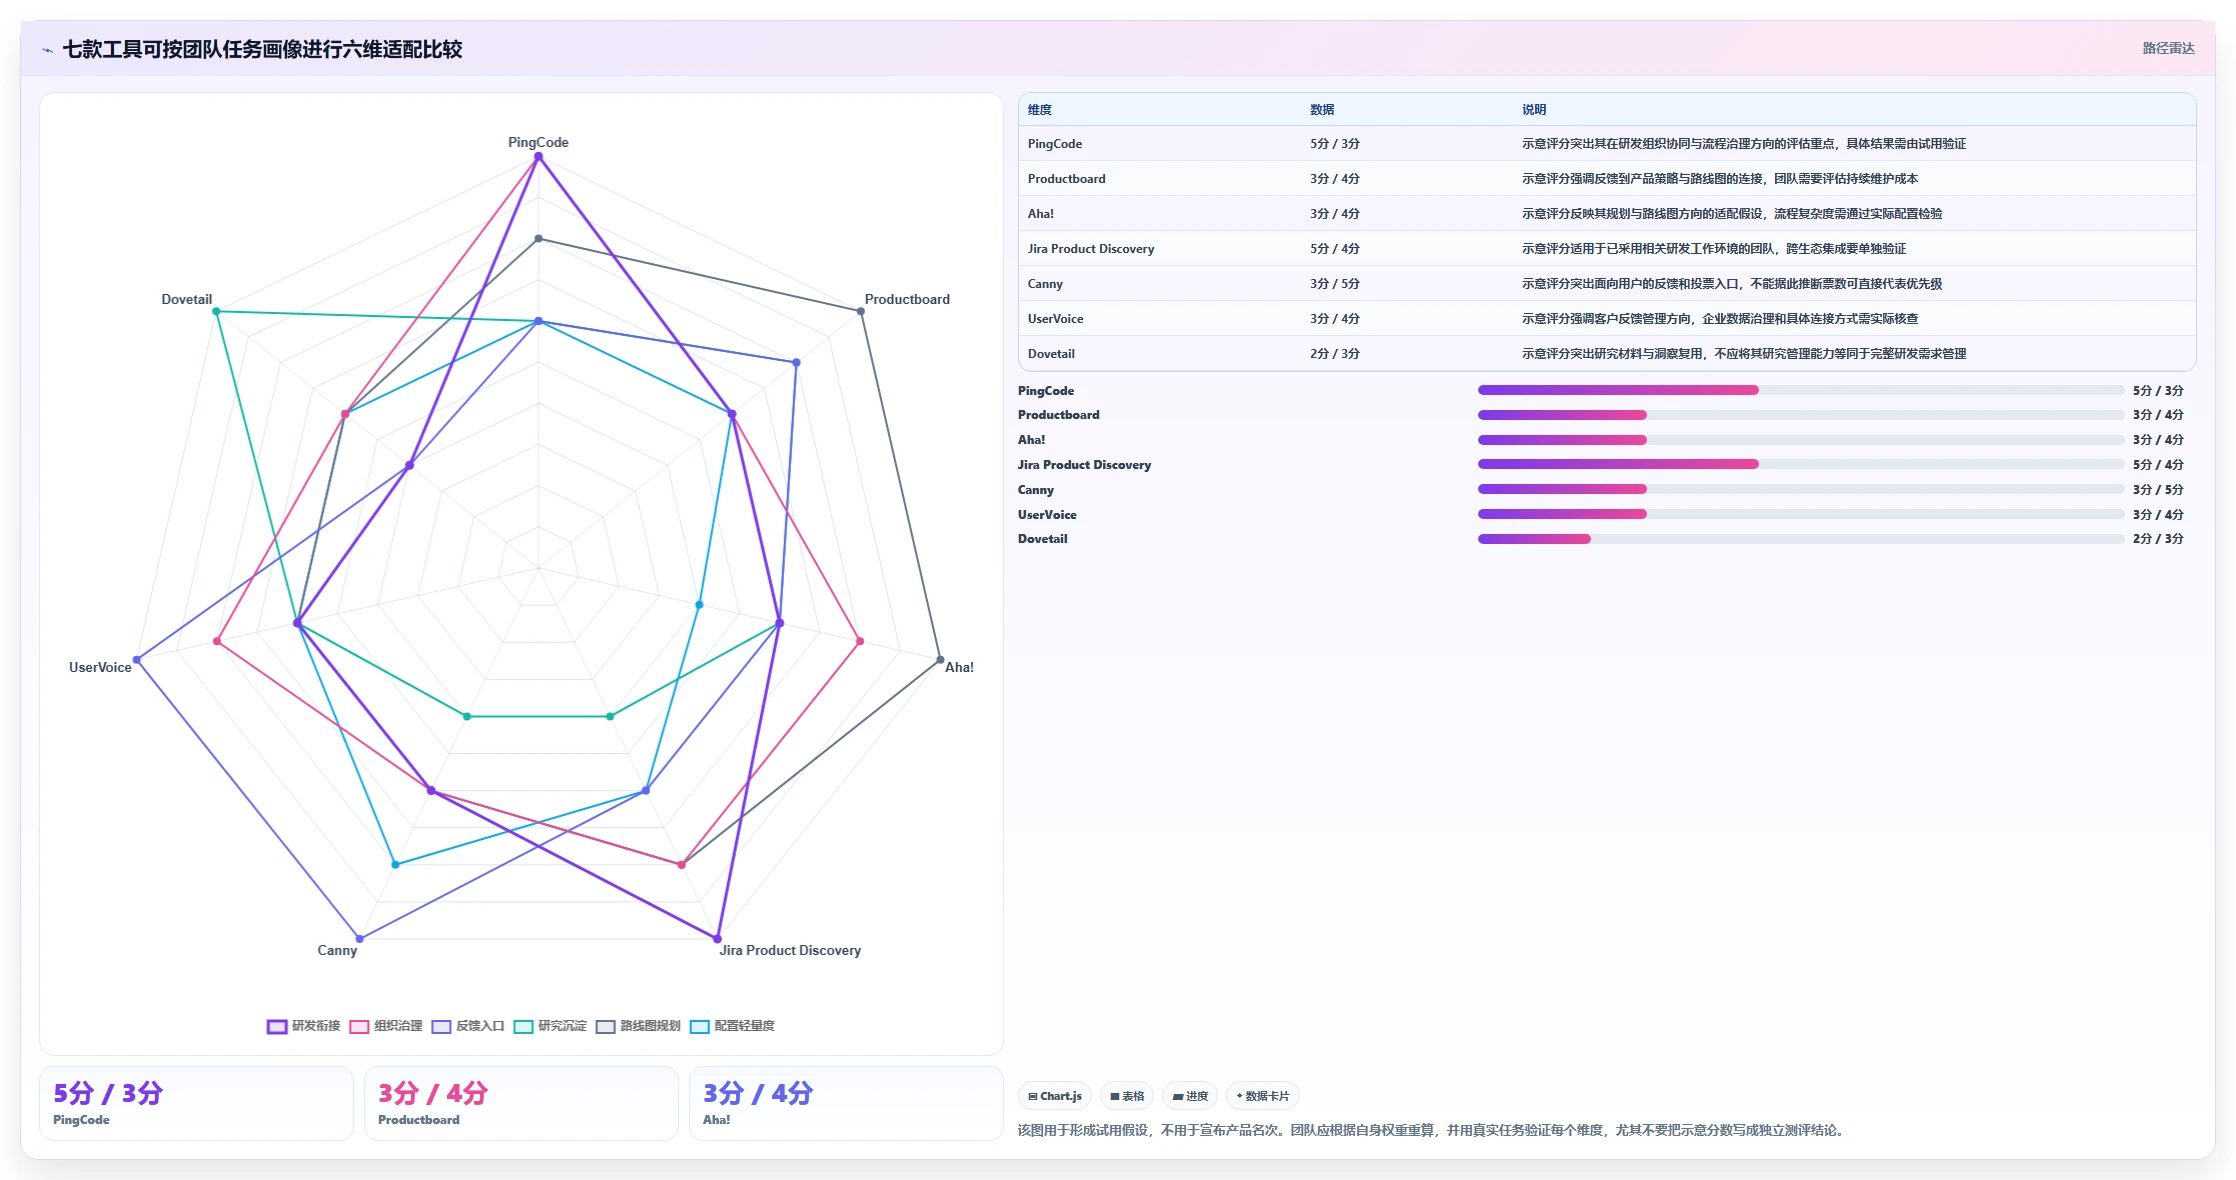The height and width of the screenshot is (1180, 2236).
Task: Click Canny description about 反馈和投票入口
Action: tap(1732, 284)
